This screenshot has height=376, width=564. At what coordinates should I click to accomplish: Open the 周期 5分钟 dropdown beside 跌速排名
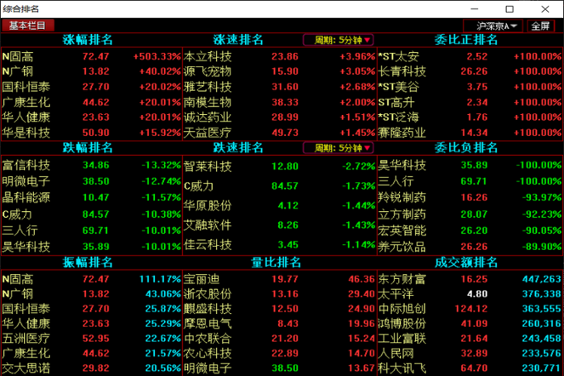[338, 148]
